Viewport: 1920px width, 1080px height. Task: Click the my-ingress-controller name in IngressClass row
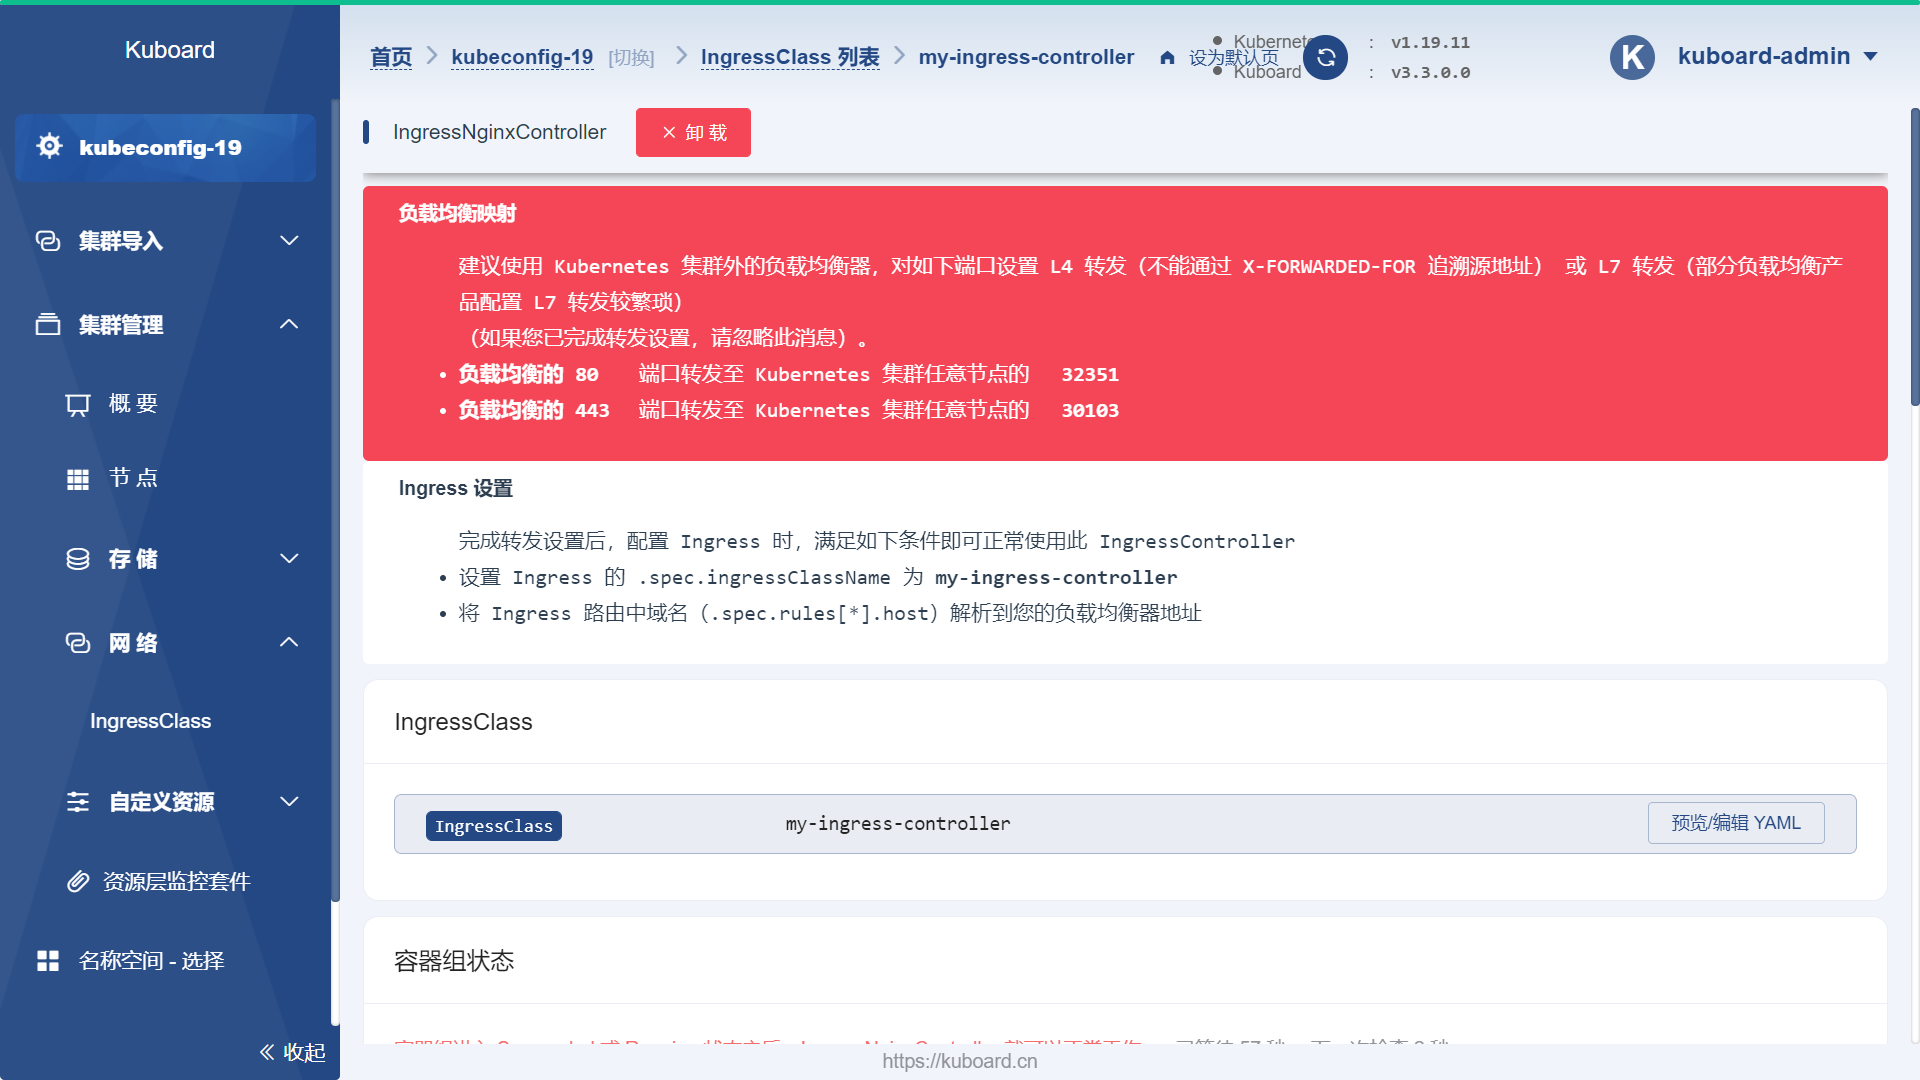point(898,823)
